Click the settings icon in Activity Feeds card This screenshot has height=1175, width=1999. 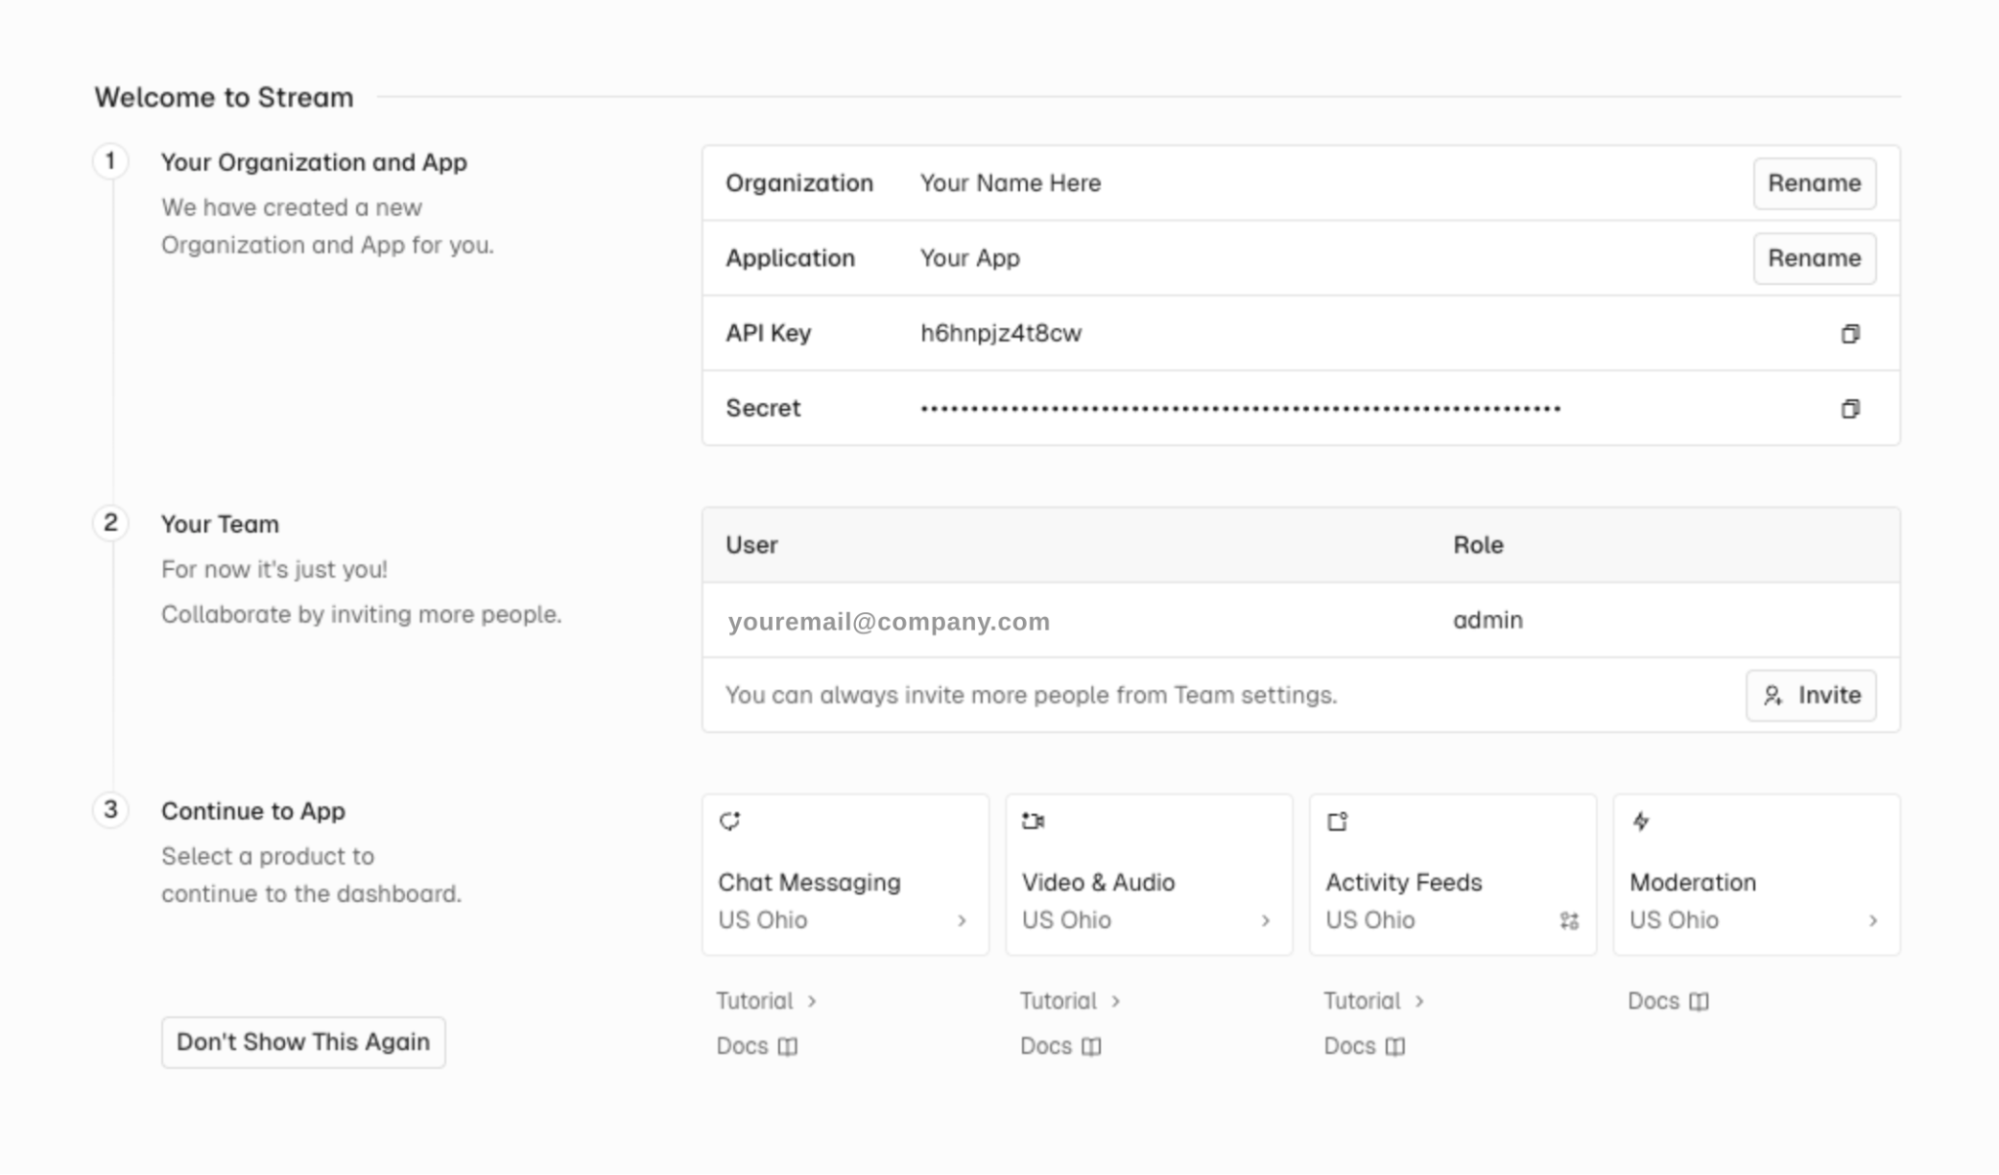[x=1569, y=921]
